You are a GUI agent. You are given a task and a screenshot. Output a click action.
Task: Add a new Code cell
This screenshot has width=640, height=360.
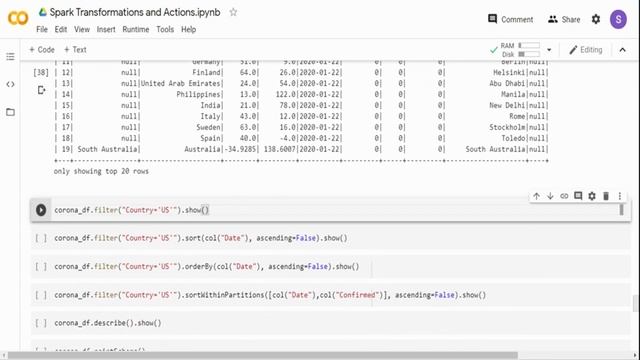click(42, 49)
